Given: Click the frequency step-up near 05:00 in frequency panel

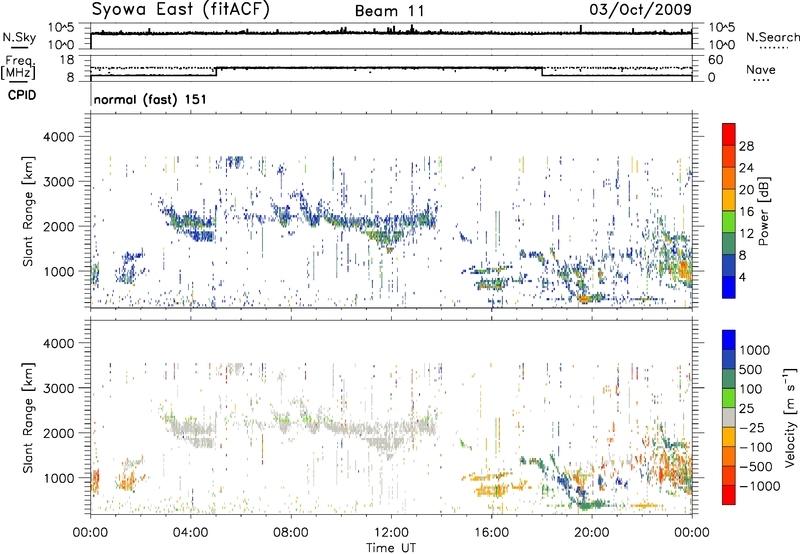Looking at the screenshot, I should [x=217, y=71].
